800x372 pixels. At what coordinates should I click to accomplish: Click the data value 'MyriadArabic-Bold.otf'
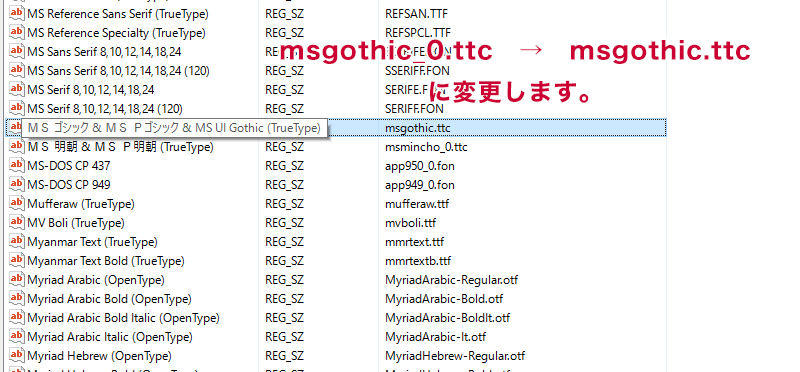point(444,300)
